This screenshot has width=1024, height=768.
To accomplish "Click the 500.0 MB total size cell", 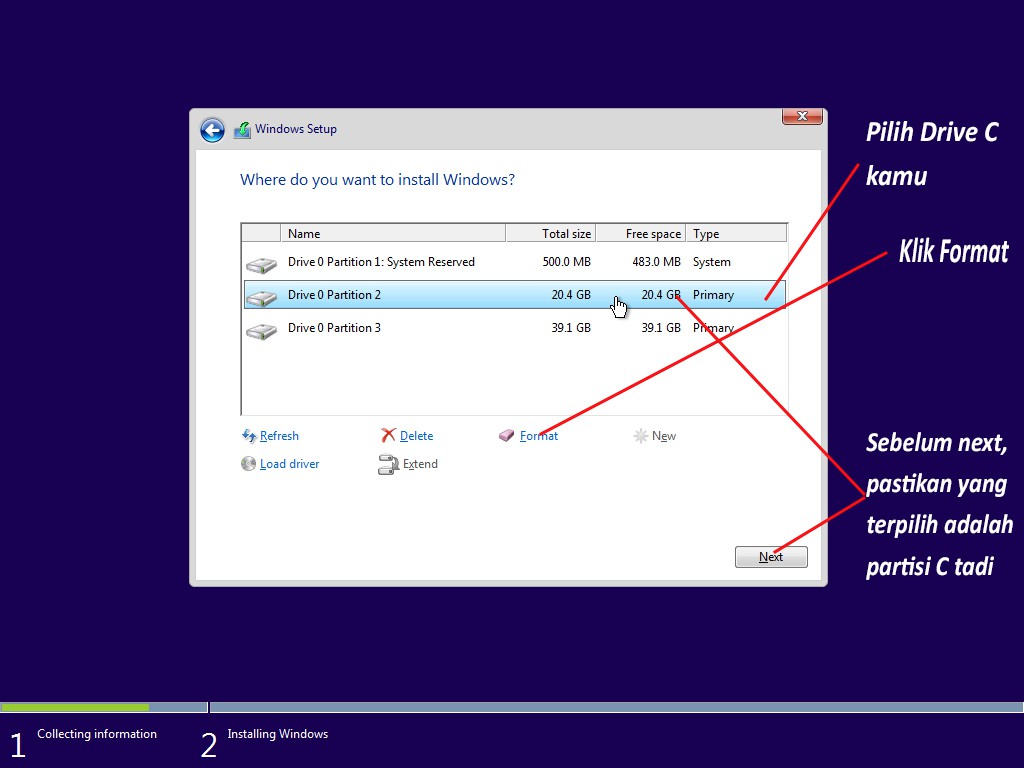I will coord(566,262).
